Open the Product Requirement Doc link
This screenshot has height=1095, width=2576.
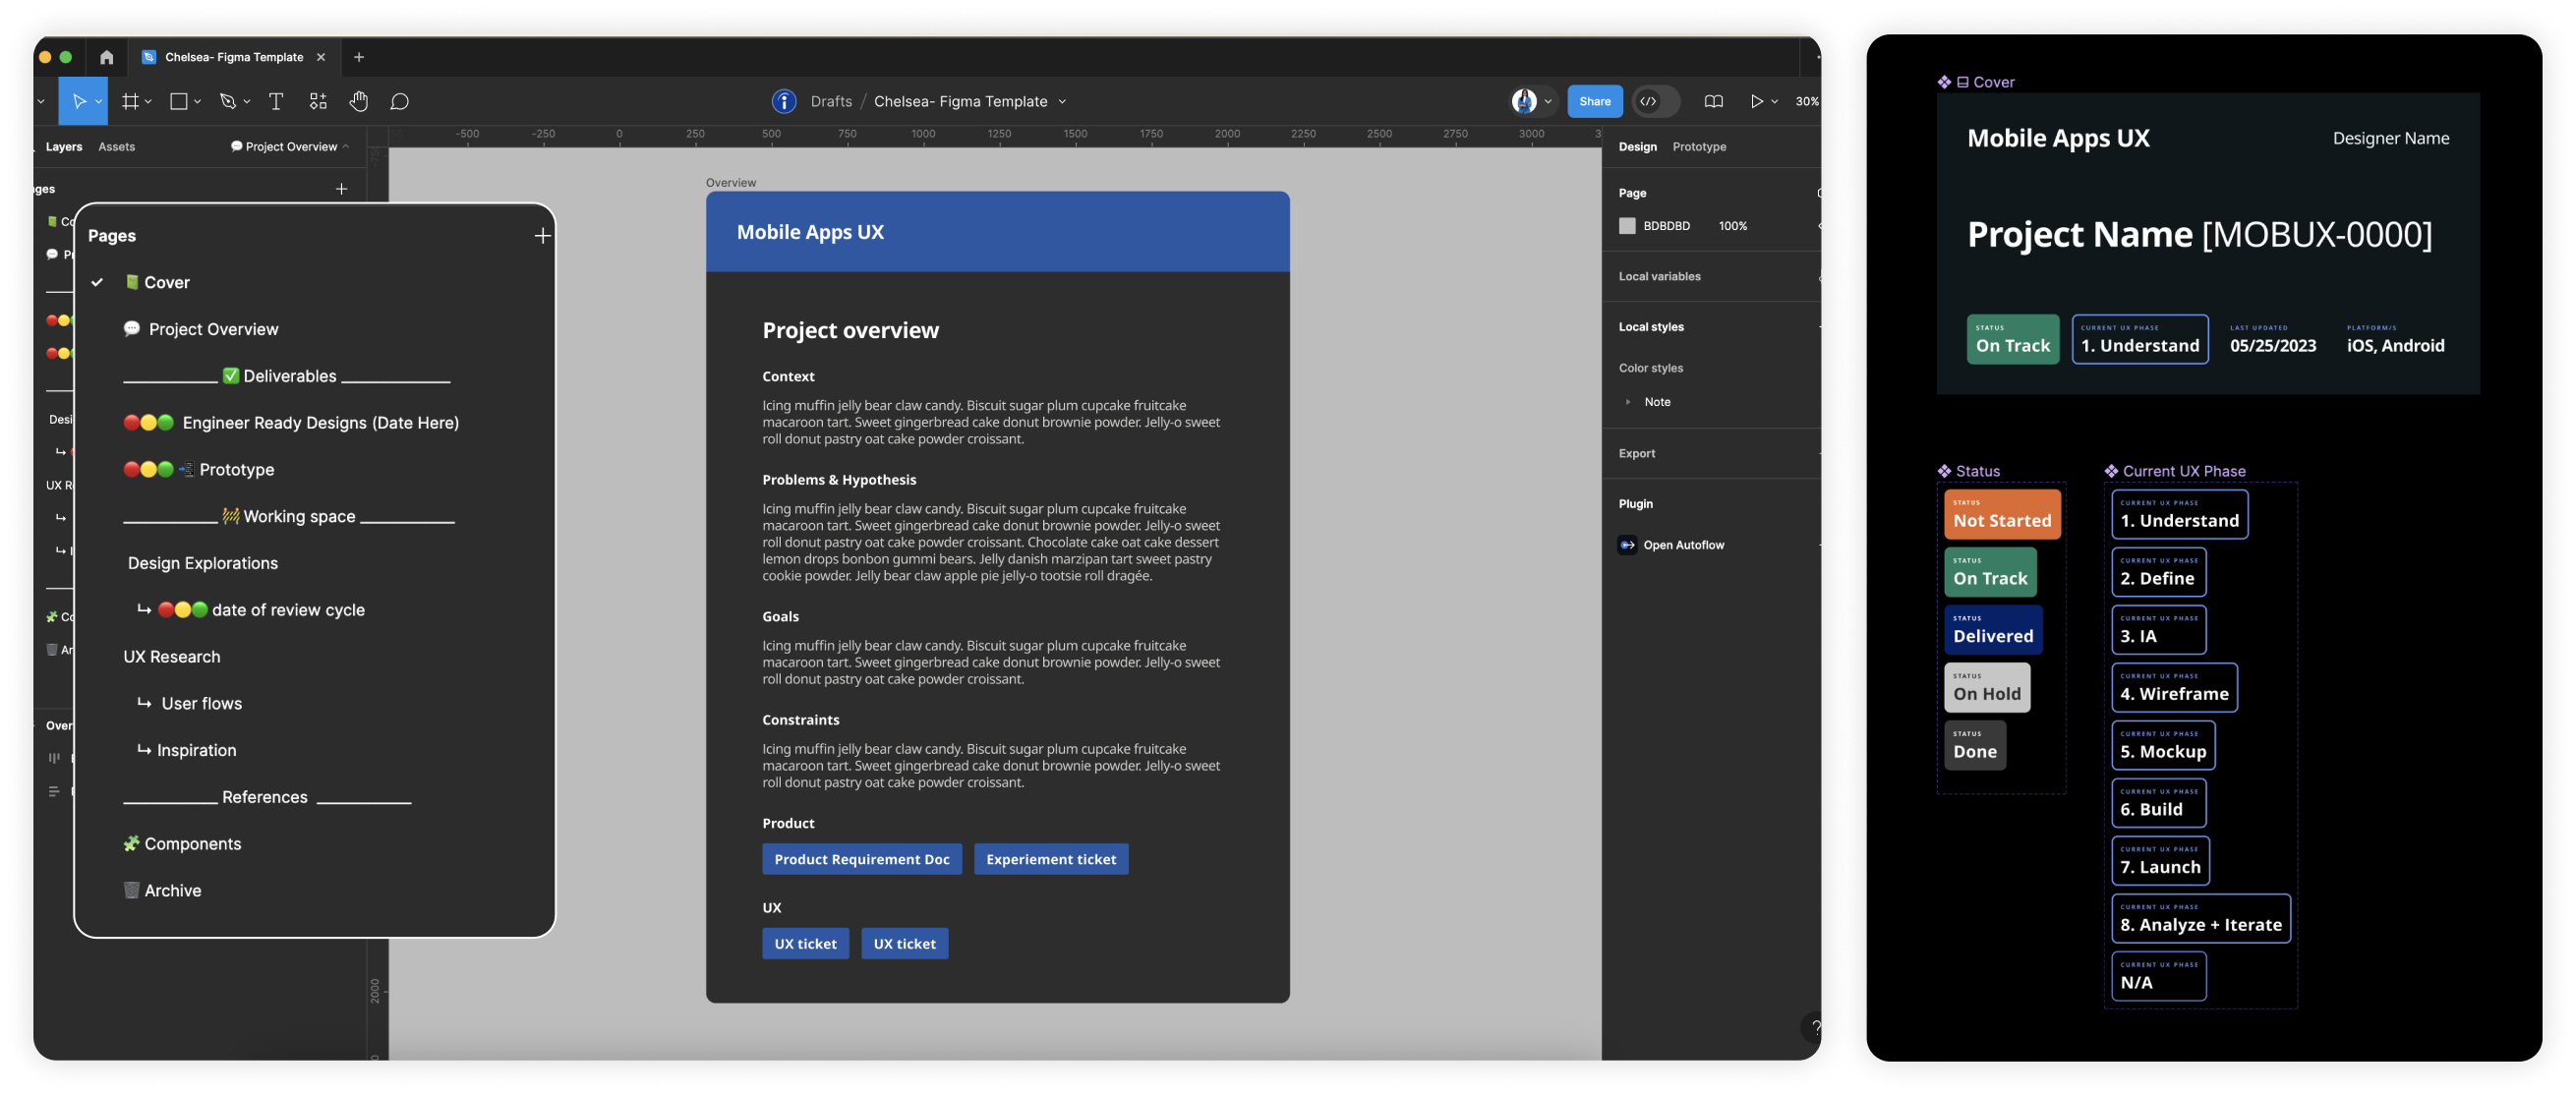coord(861,859)
